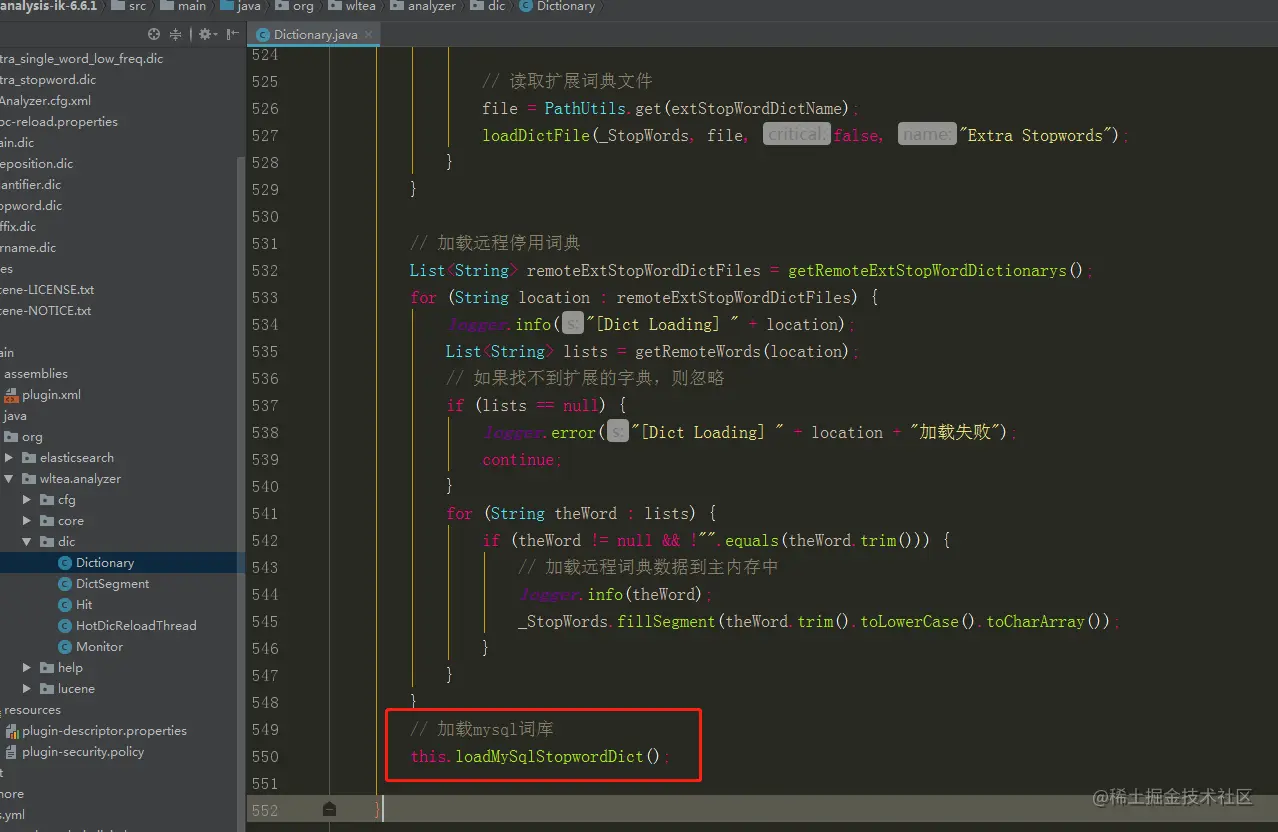Click the collapse all icon in project panel
This screenshot has height=832, width=1278.
(x=176, y=34)
